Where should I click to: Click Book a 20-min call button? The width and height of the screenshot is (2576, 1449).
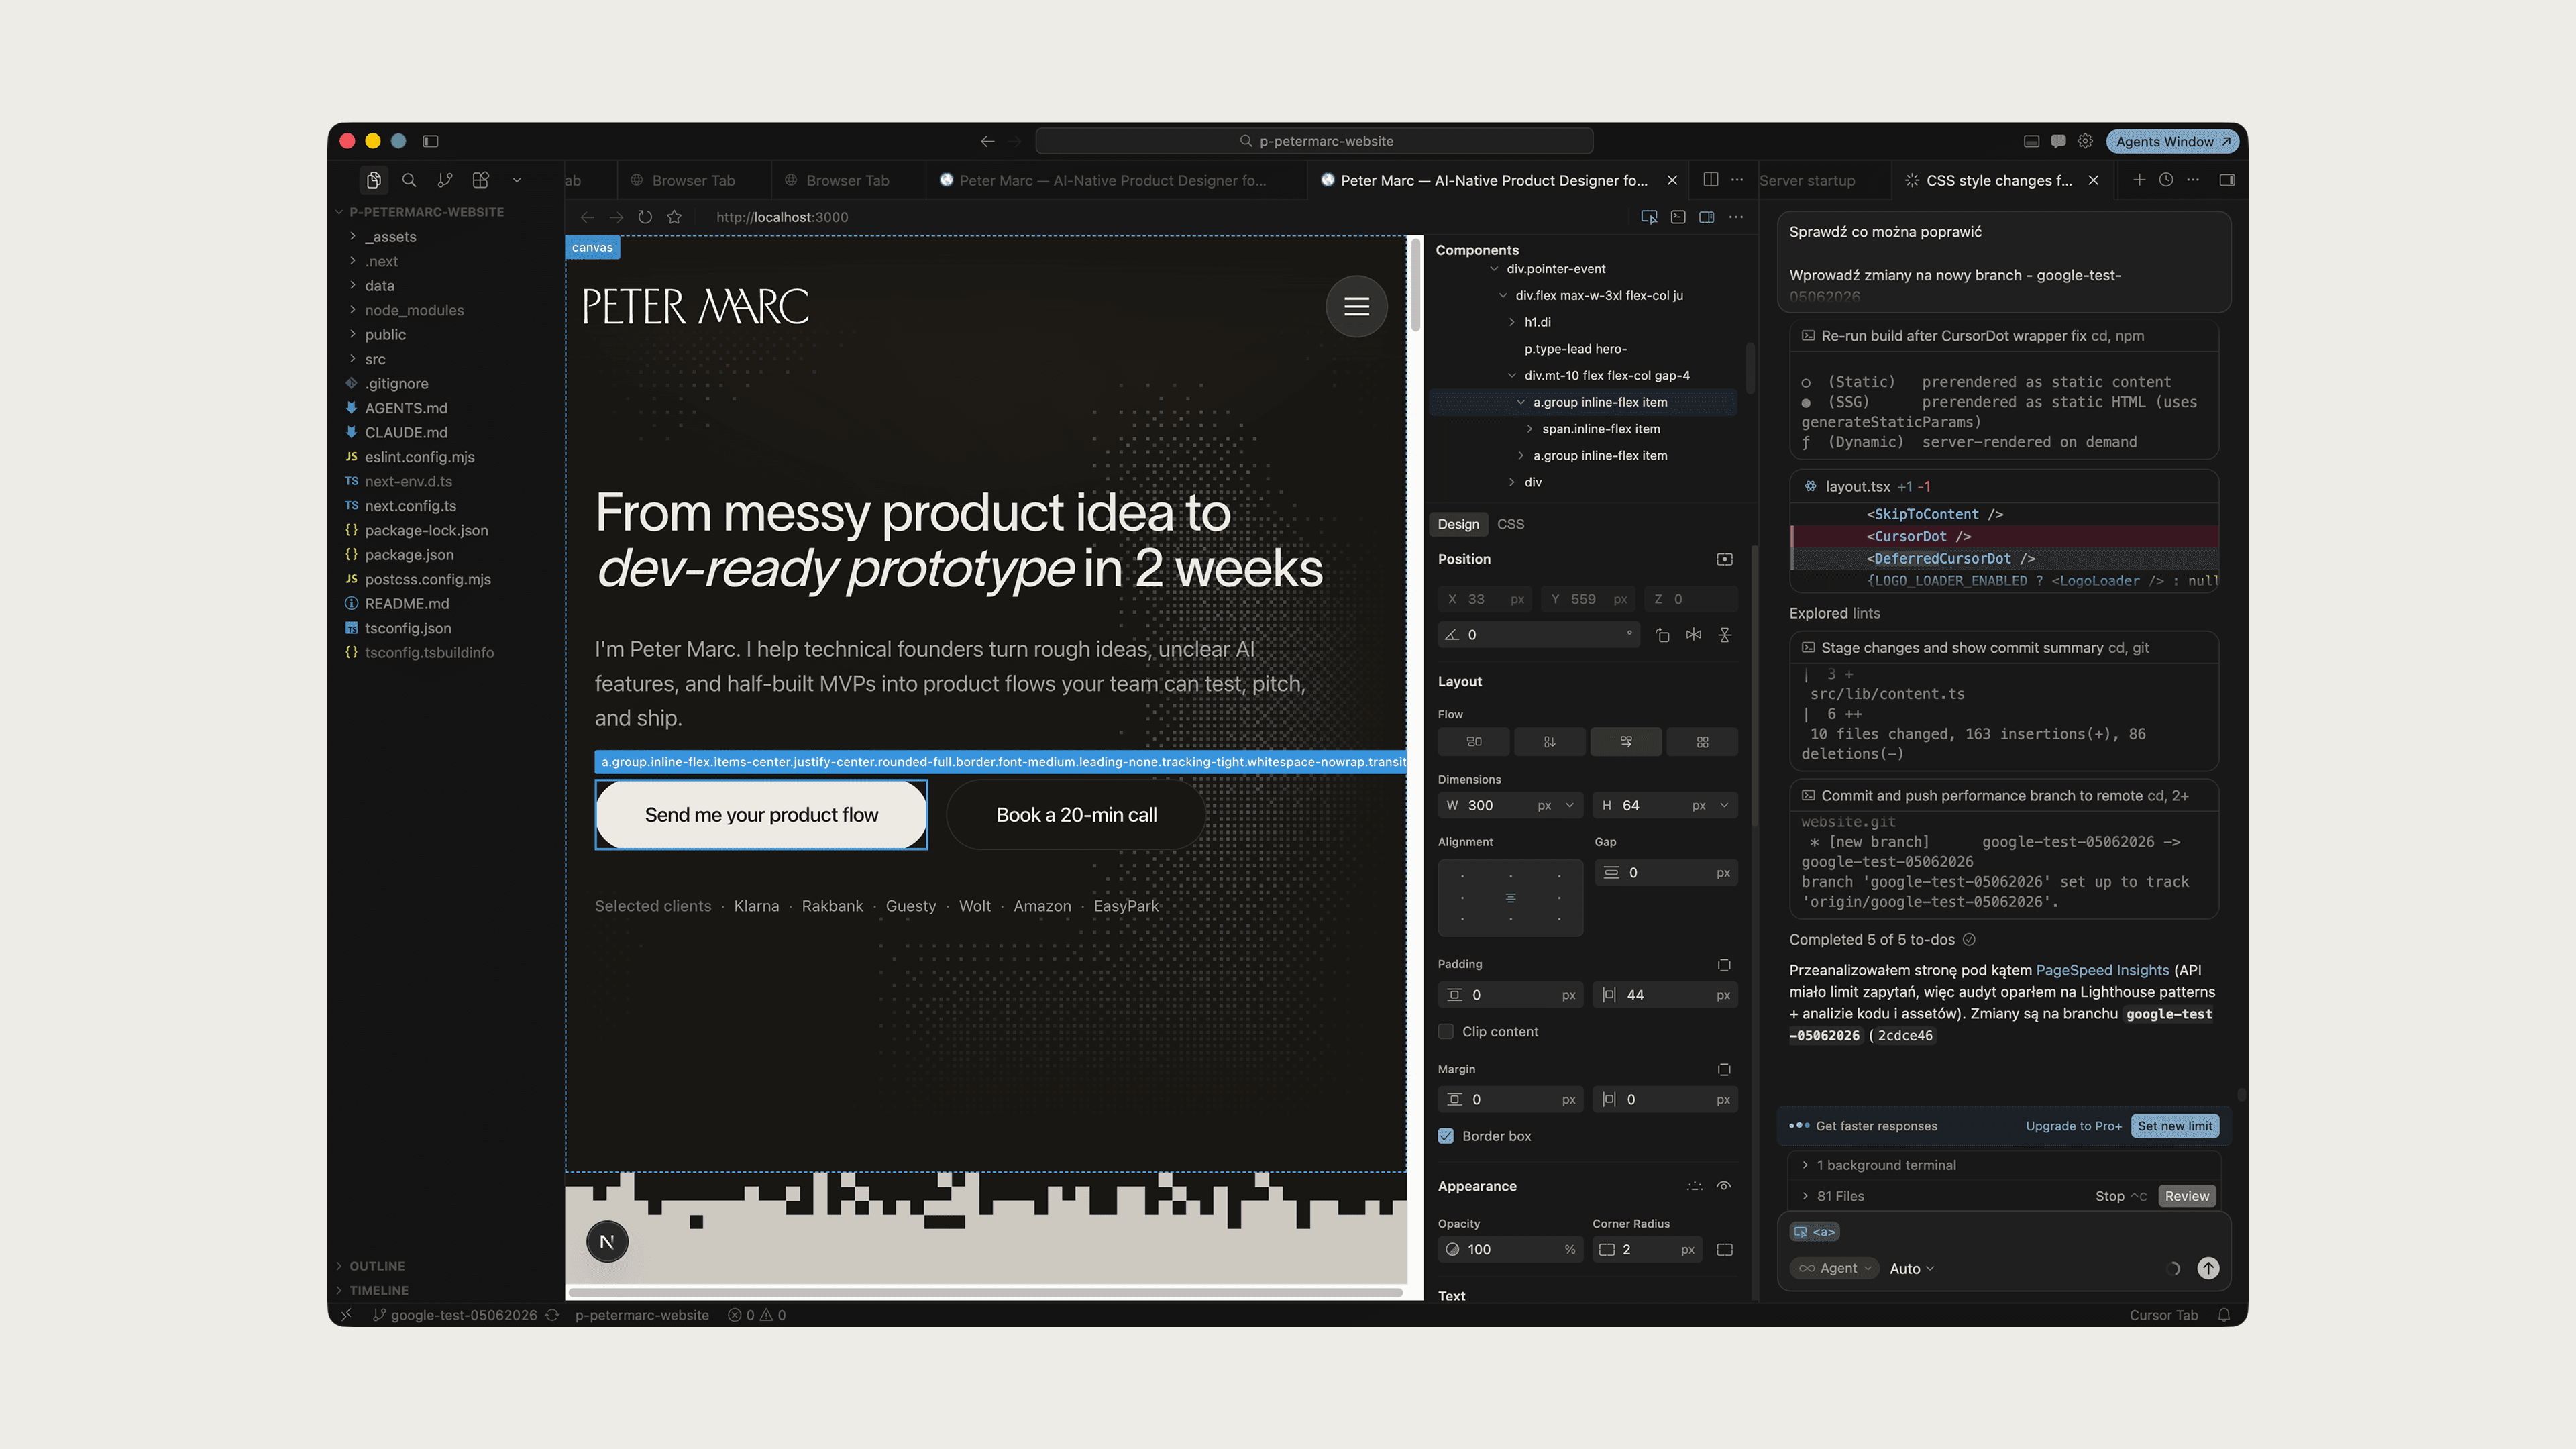pos(1076,815)
